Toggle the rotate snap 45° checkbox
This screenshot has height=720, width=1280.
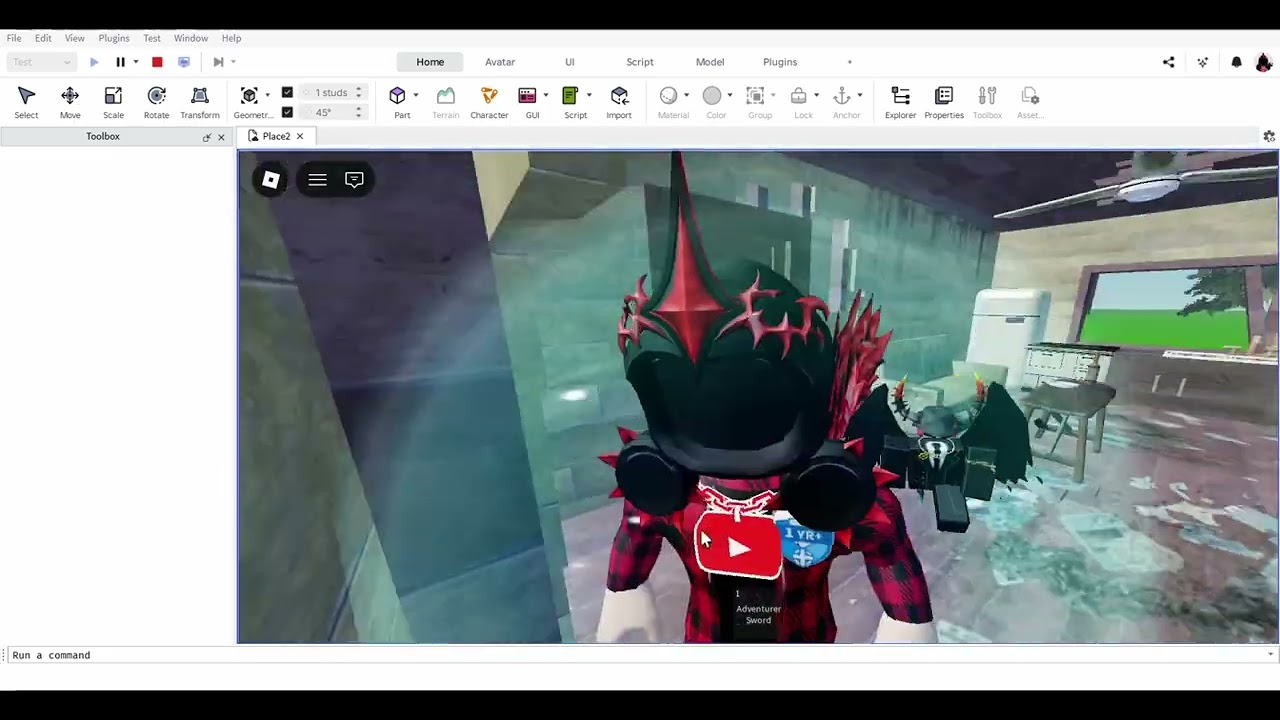point(287,112)
